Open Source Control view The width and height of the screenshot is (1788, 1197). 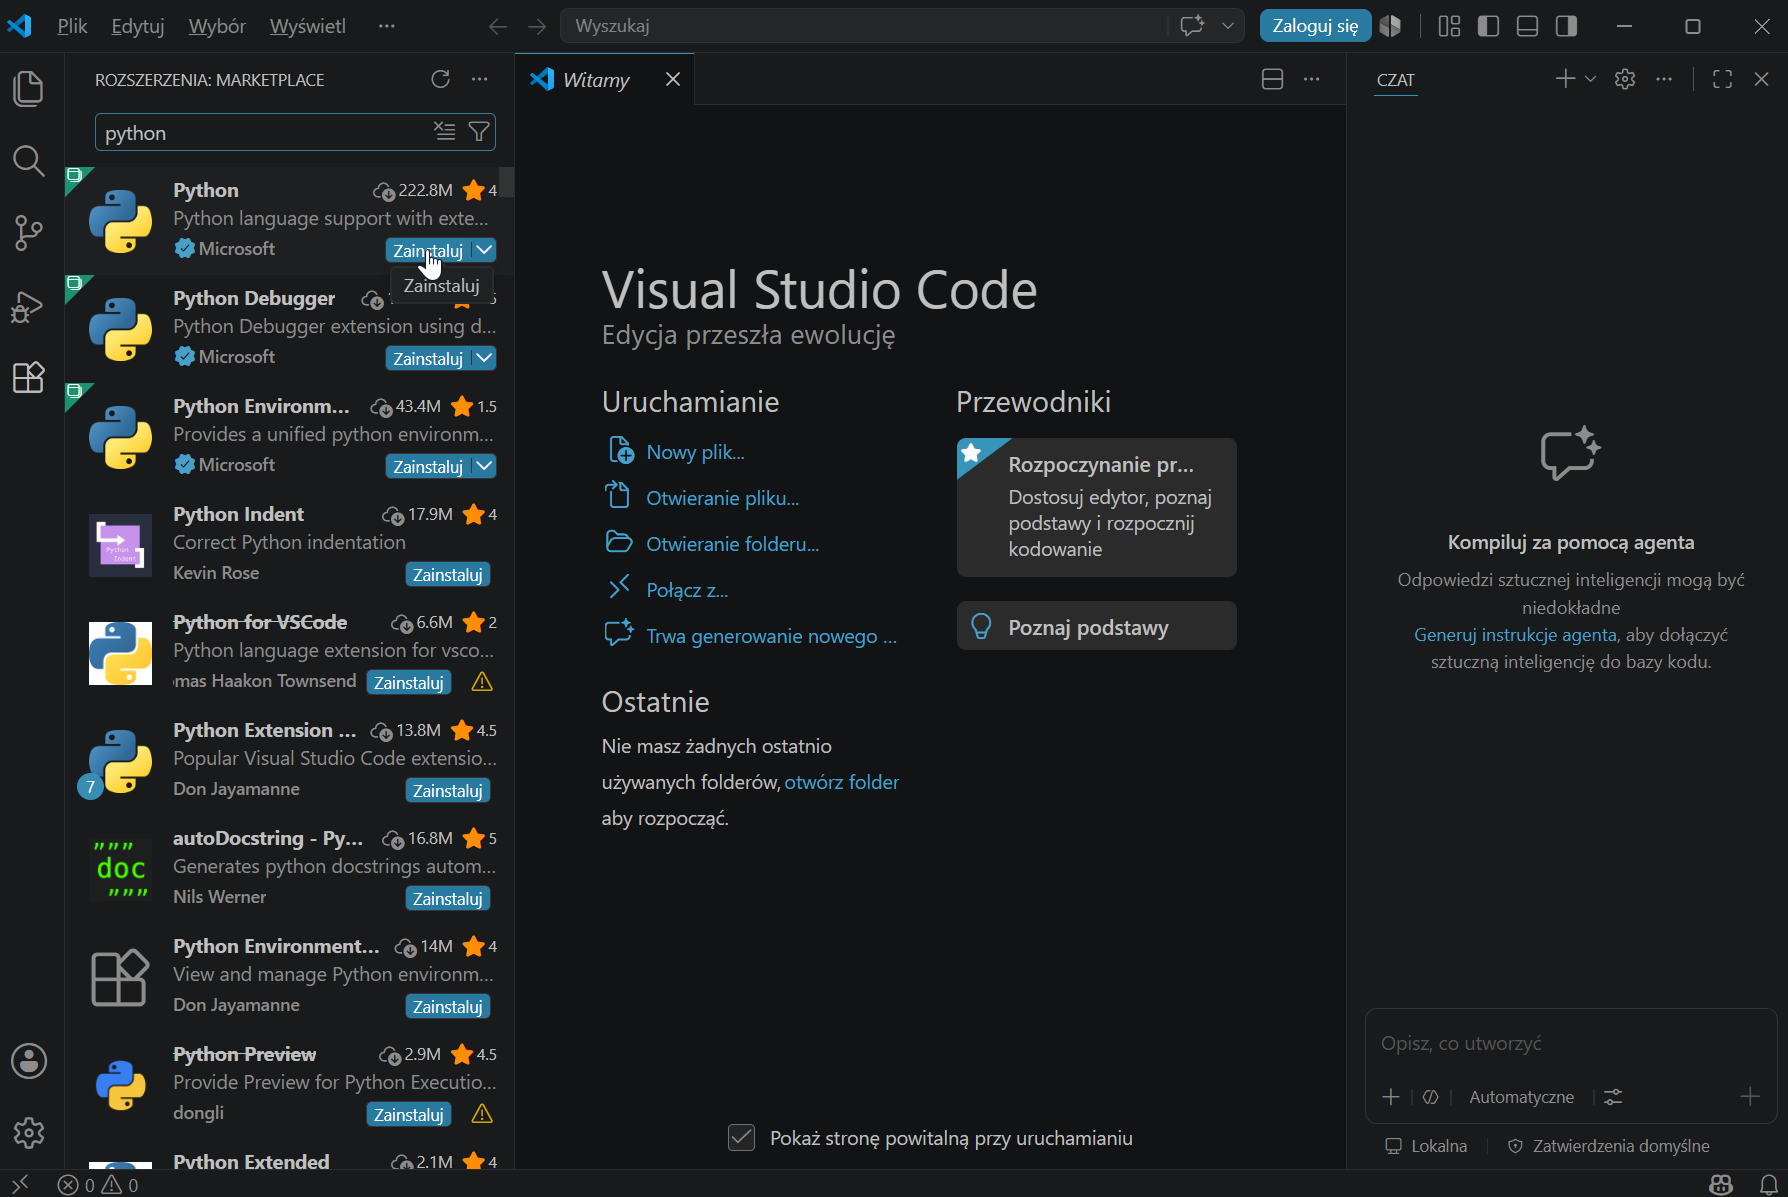click(x=28, y=233)
